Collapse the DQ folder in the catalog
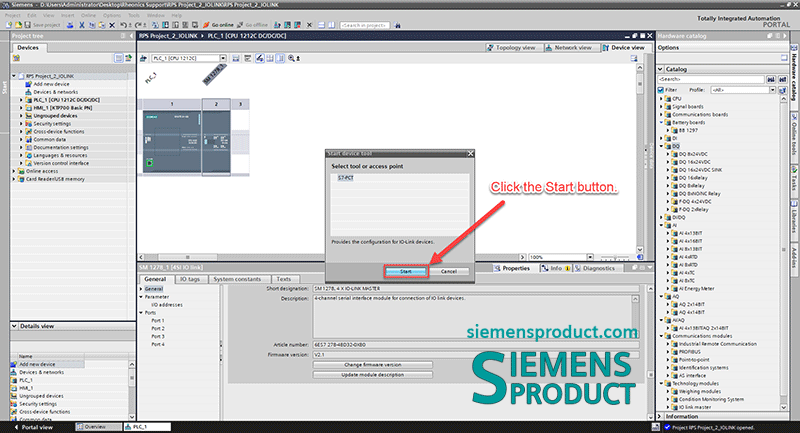 [x=662, y=146]
